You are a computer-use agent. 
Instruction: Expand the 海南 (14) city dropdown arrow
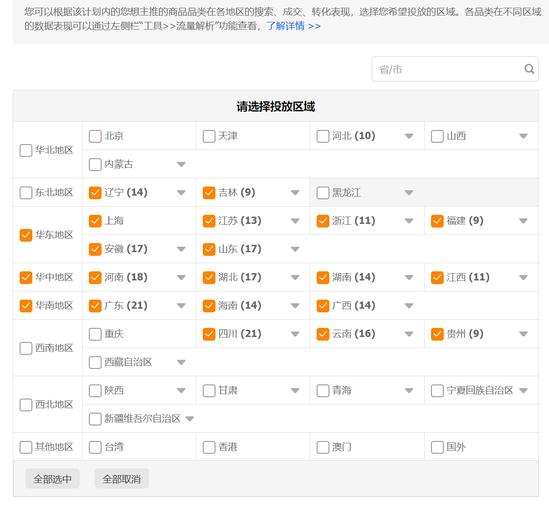295,306
